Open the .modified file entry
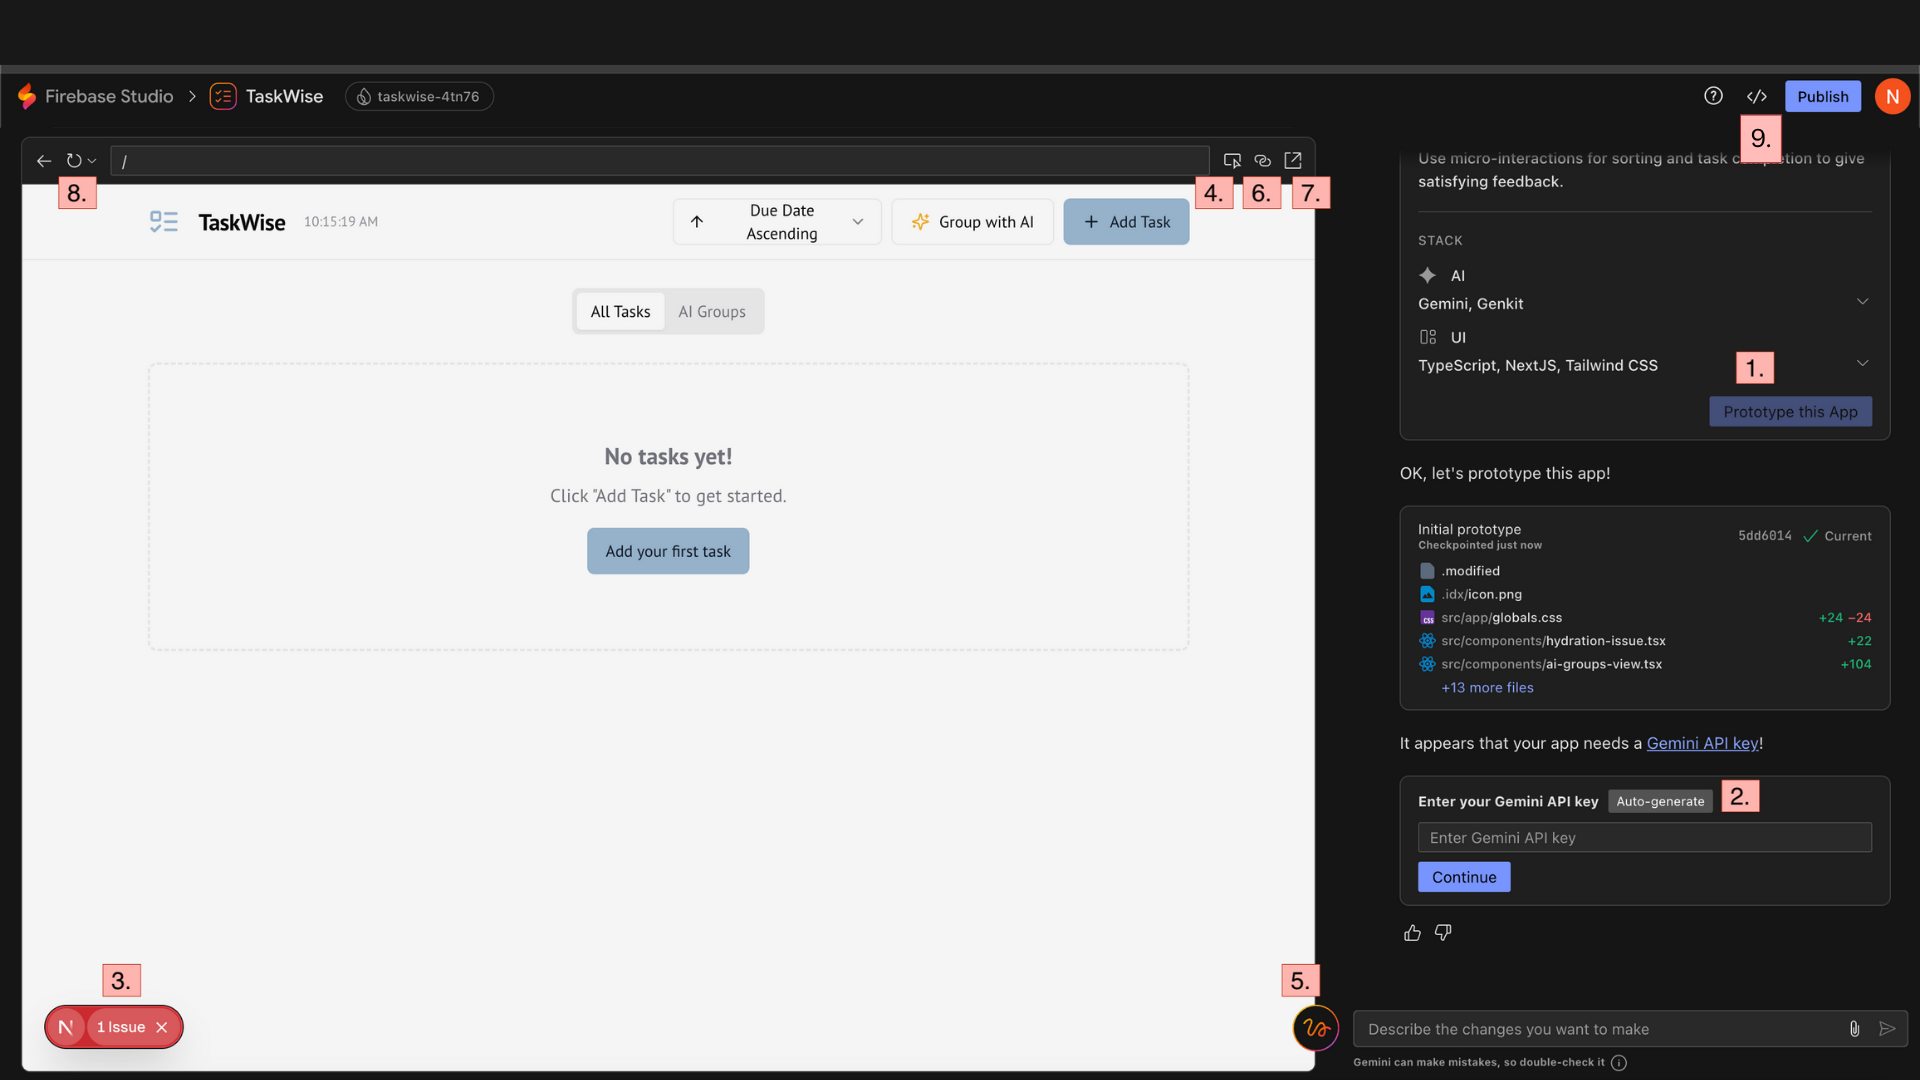The height and width of the screenshot is (1080, 1920). coord(1470,571)
